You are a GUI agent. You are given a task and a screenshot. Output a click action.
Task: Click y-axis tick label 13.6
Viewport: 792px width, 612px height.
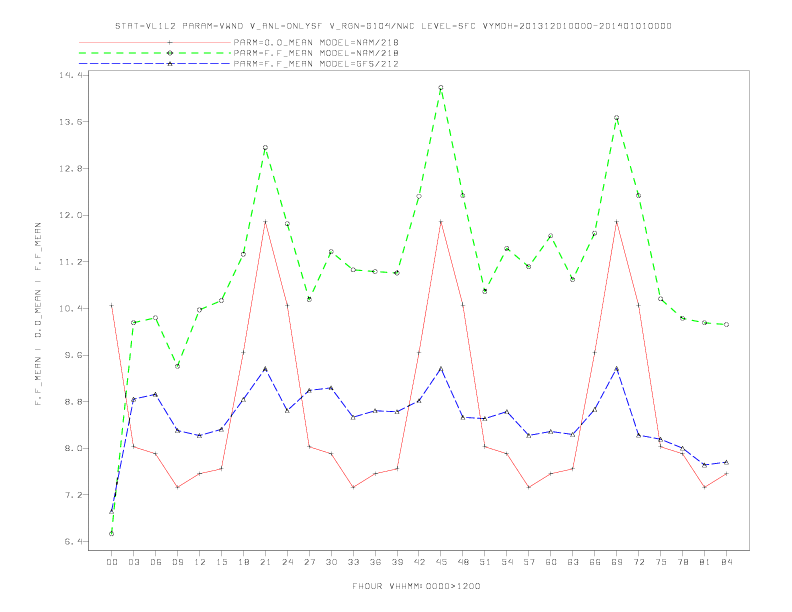coord(69,122)
